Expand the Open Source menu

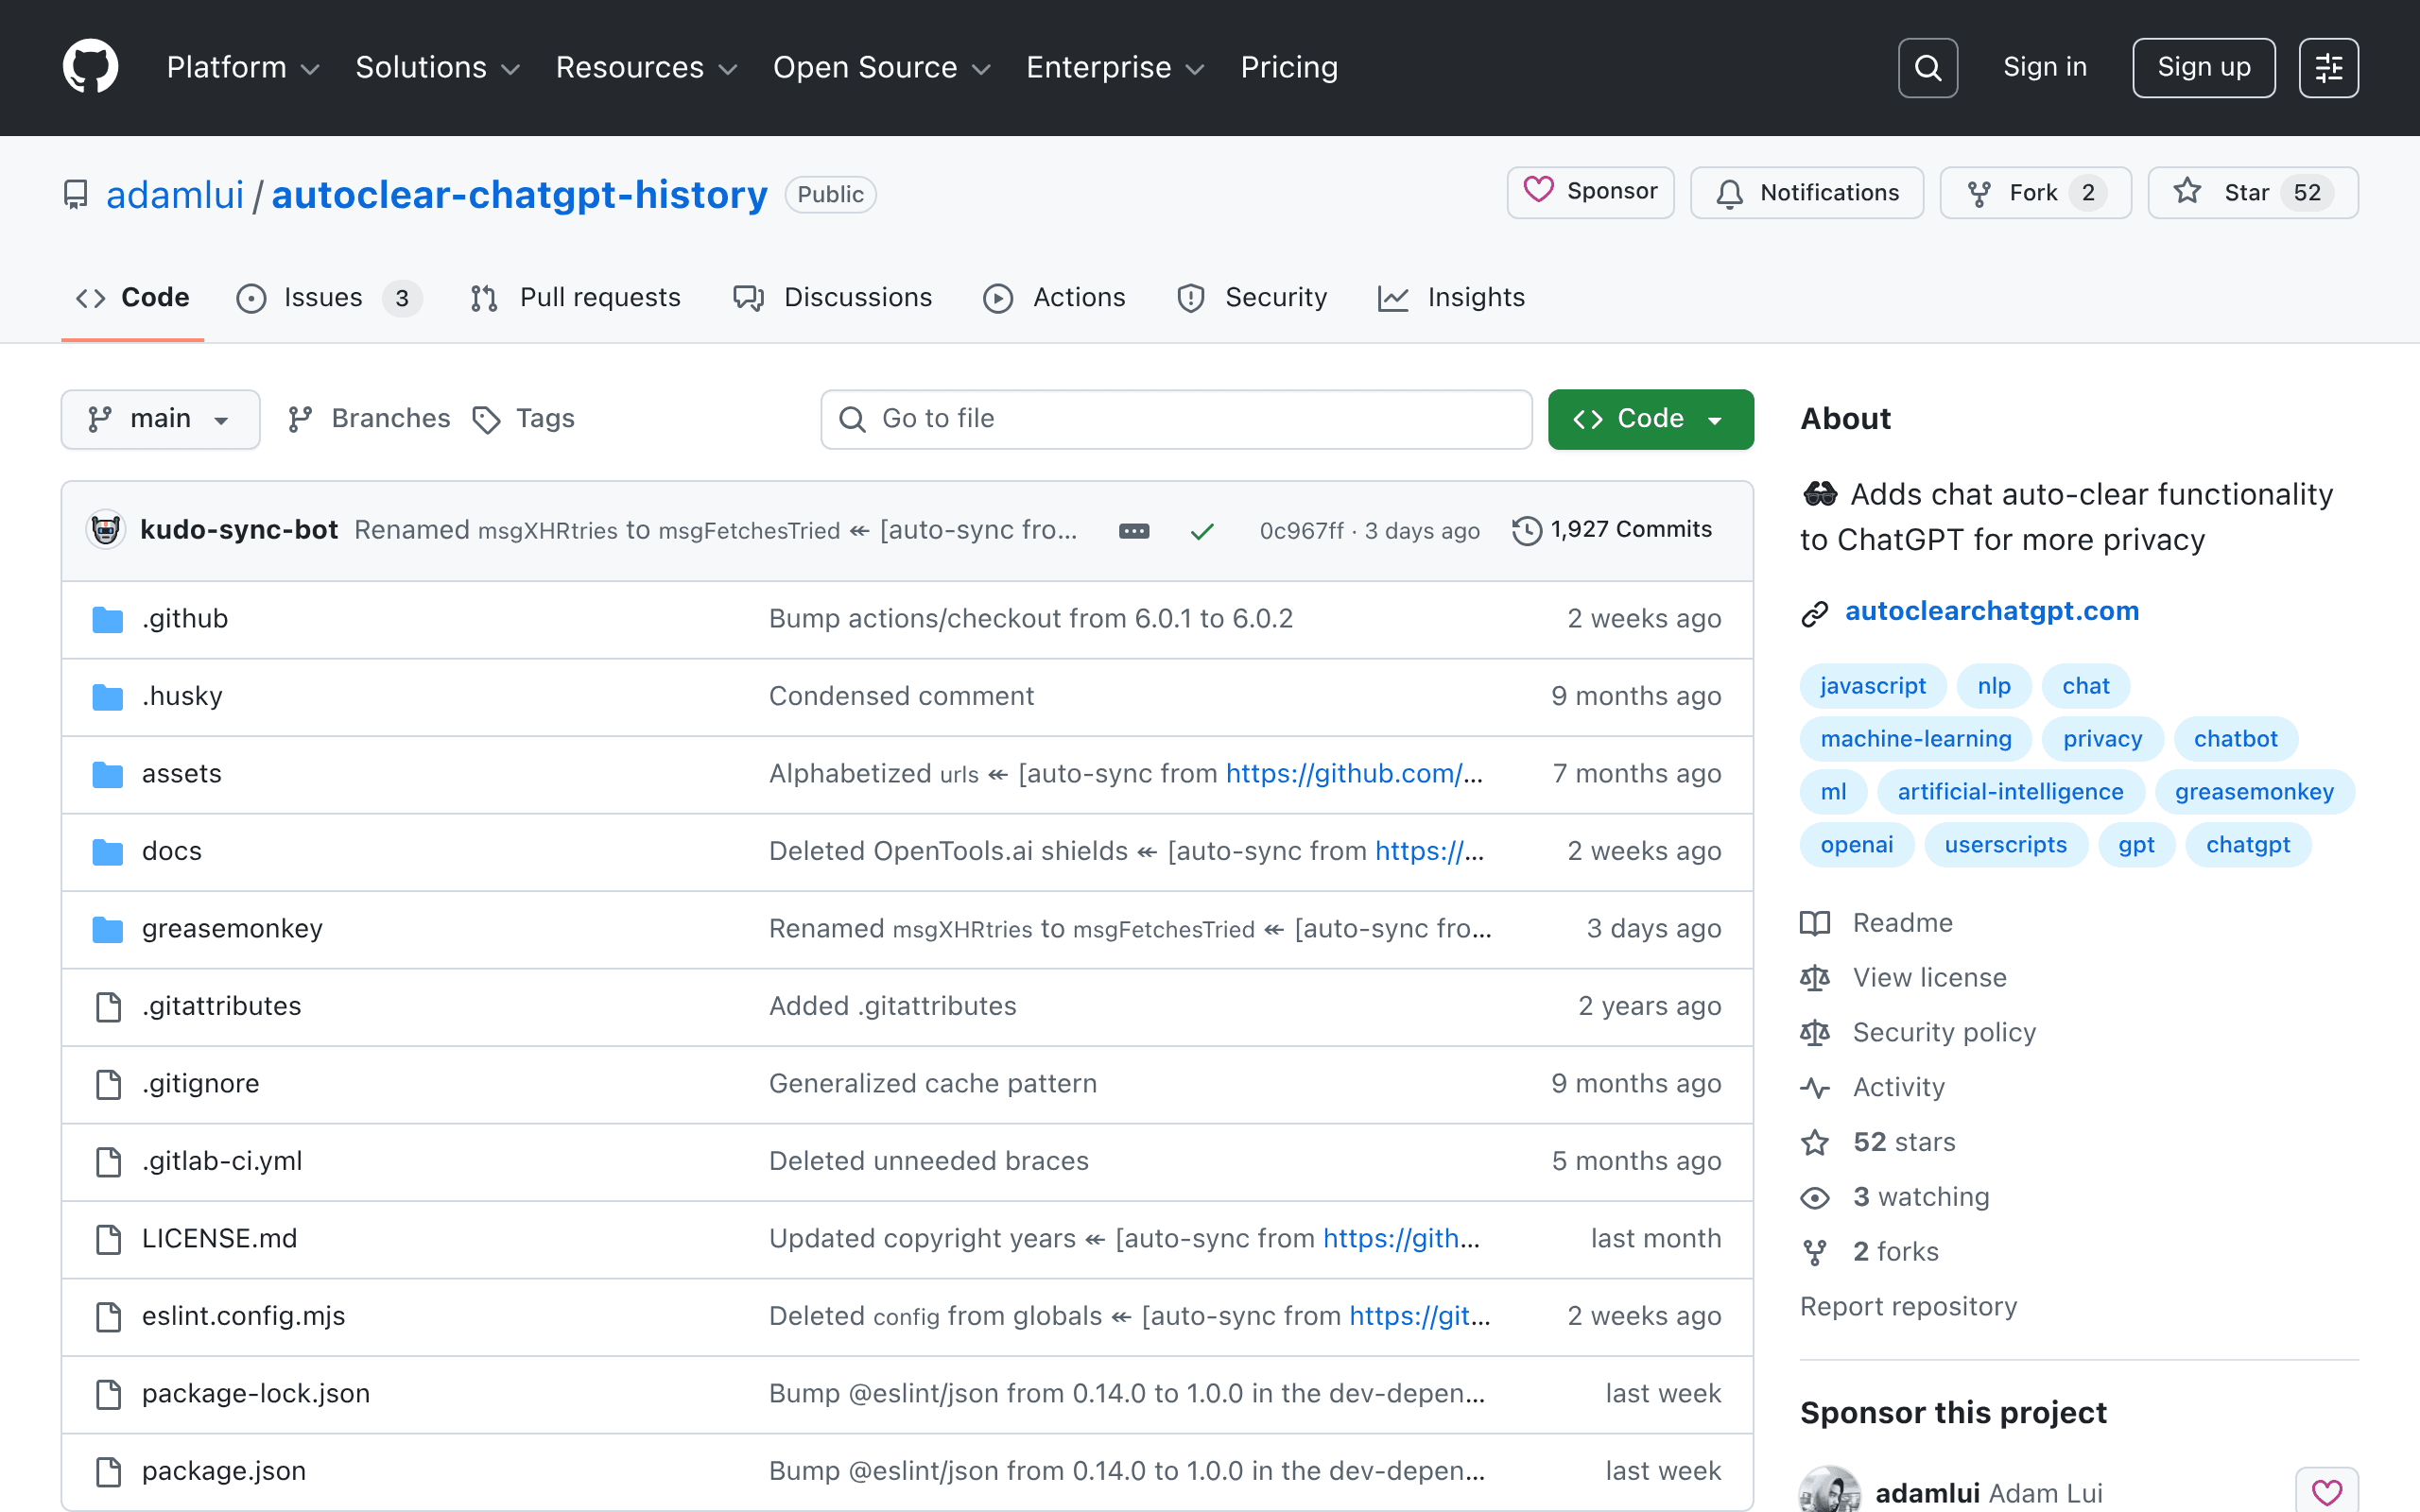881,68
